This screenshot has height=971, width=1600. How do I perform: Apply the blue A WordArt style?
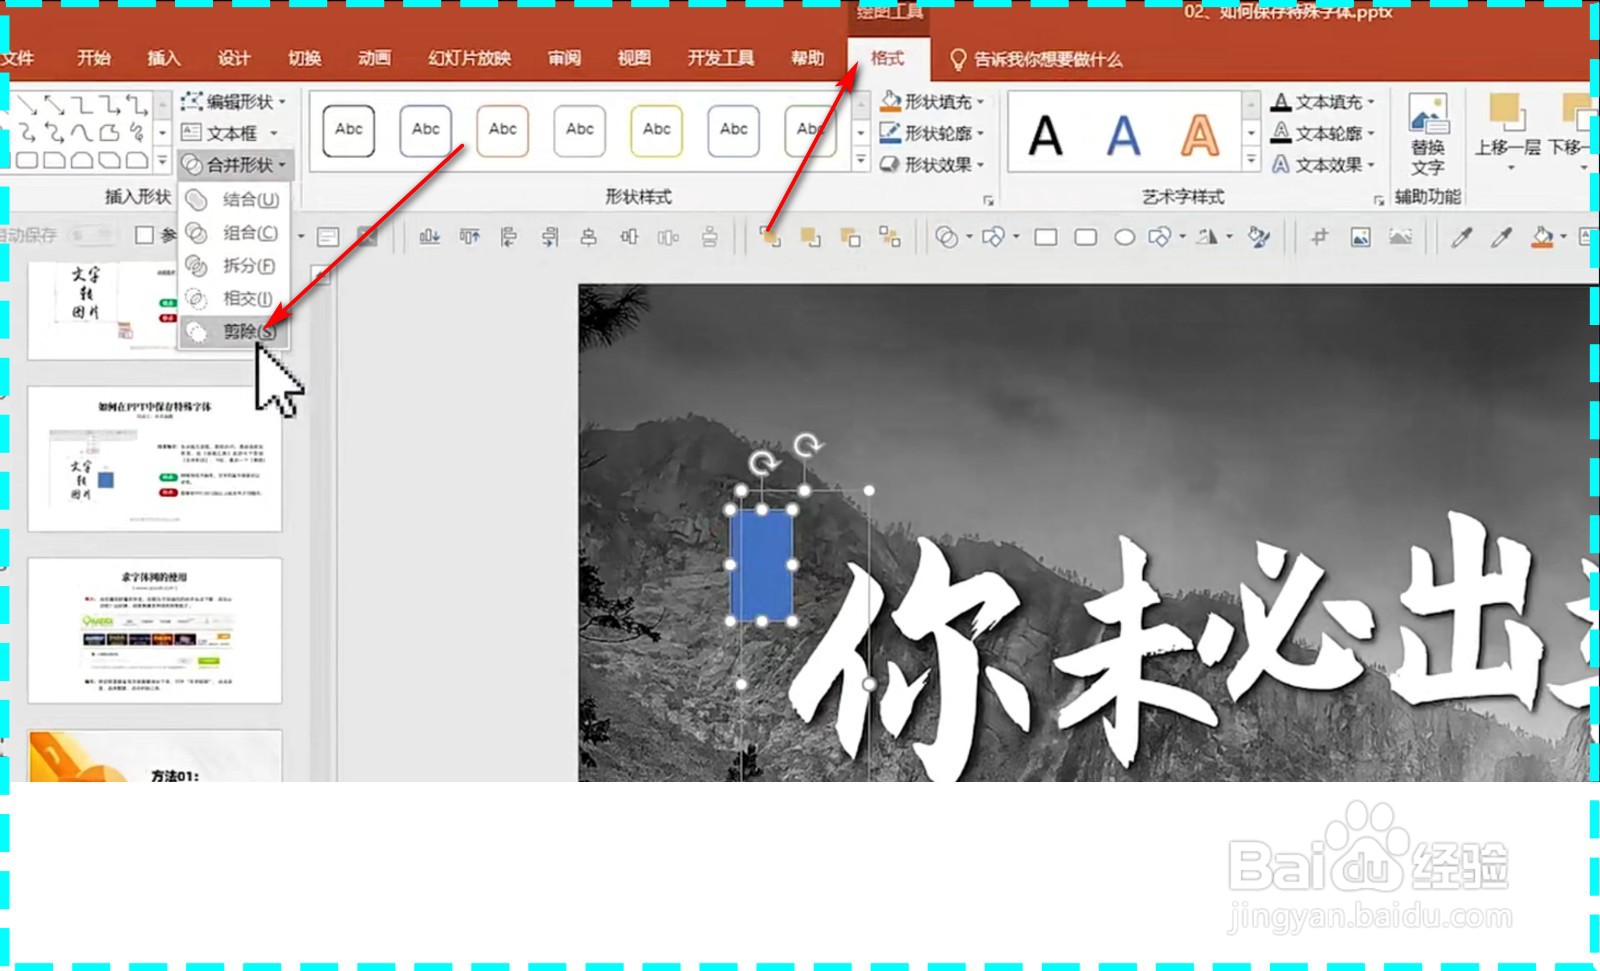tap(1123, 135)
